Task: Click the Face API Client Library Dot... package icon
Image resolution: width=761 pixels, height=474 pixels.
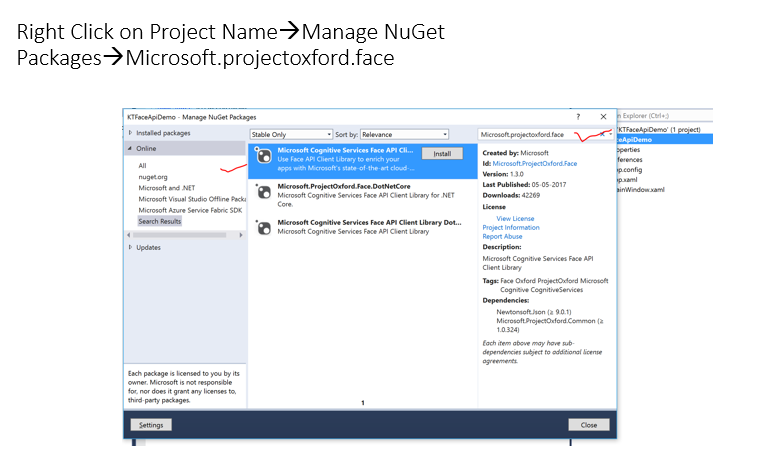Action: click(x=264, y=227)
